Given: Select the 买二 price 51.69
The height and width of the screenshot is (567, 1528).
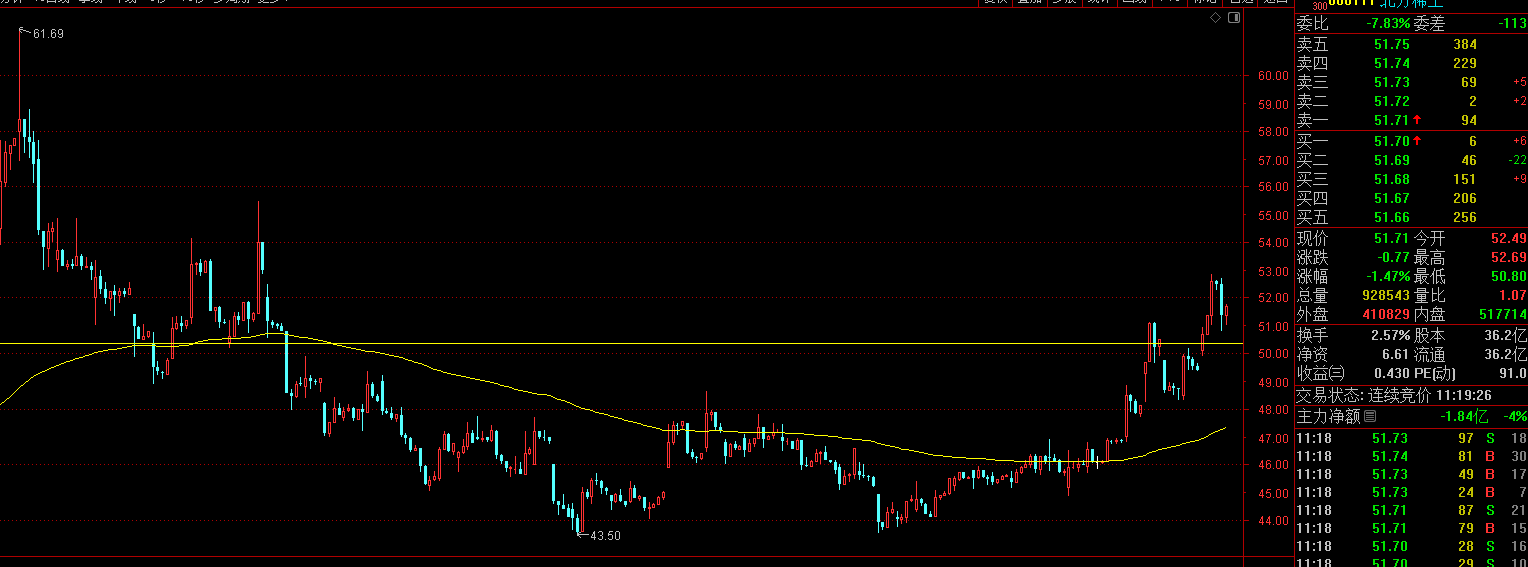Looking at the screenshot, I should (1392, 161).
